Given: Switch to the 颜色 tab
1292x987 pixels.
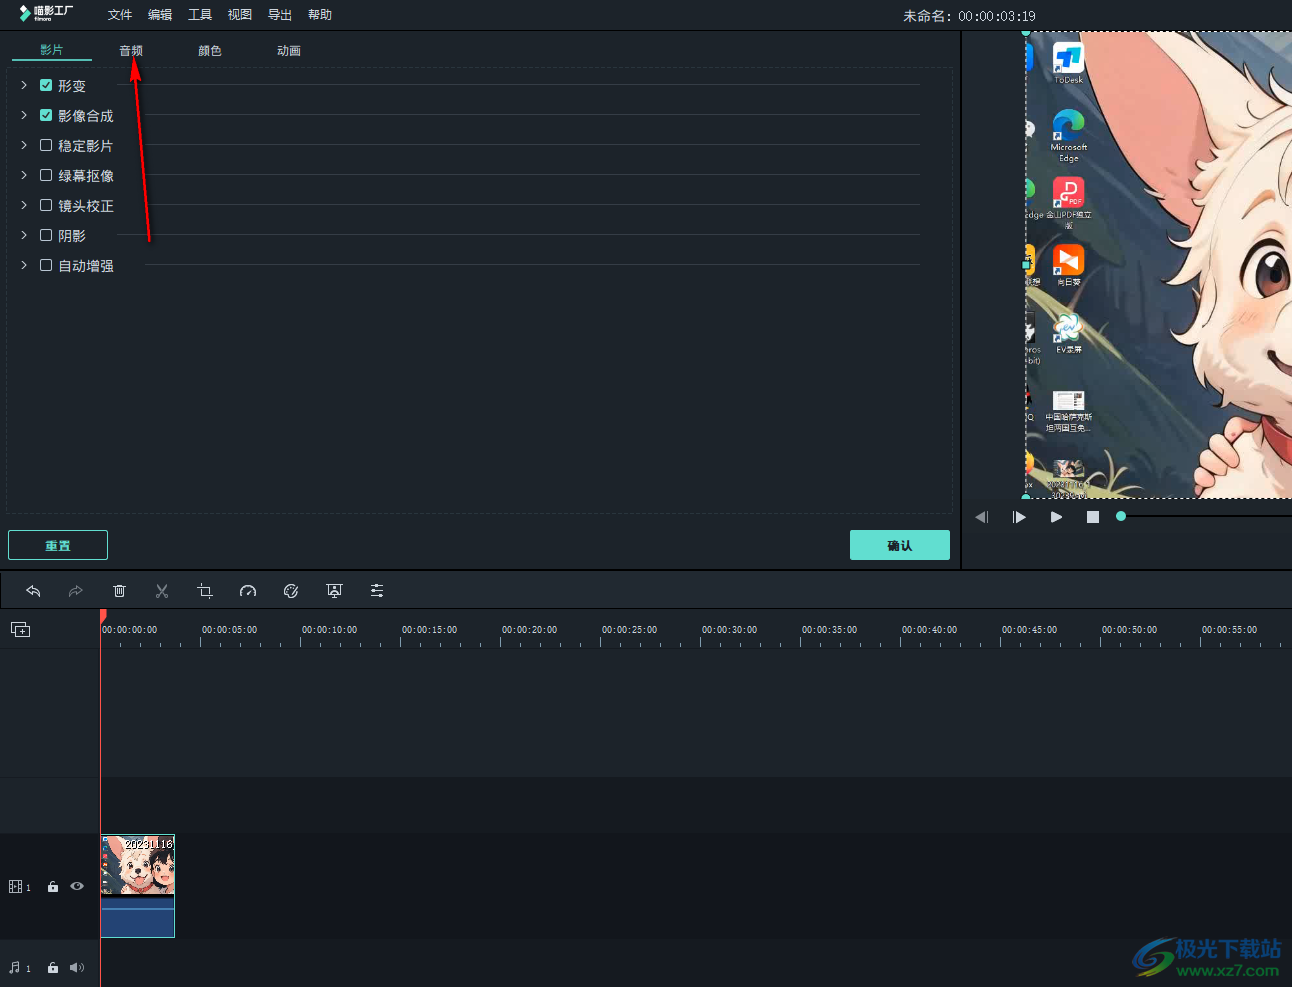Looking at the screenshot, I should (x=210, y=50).
